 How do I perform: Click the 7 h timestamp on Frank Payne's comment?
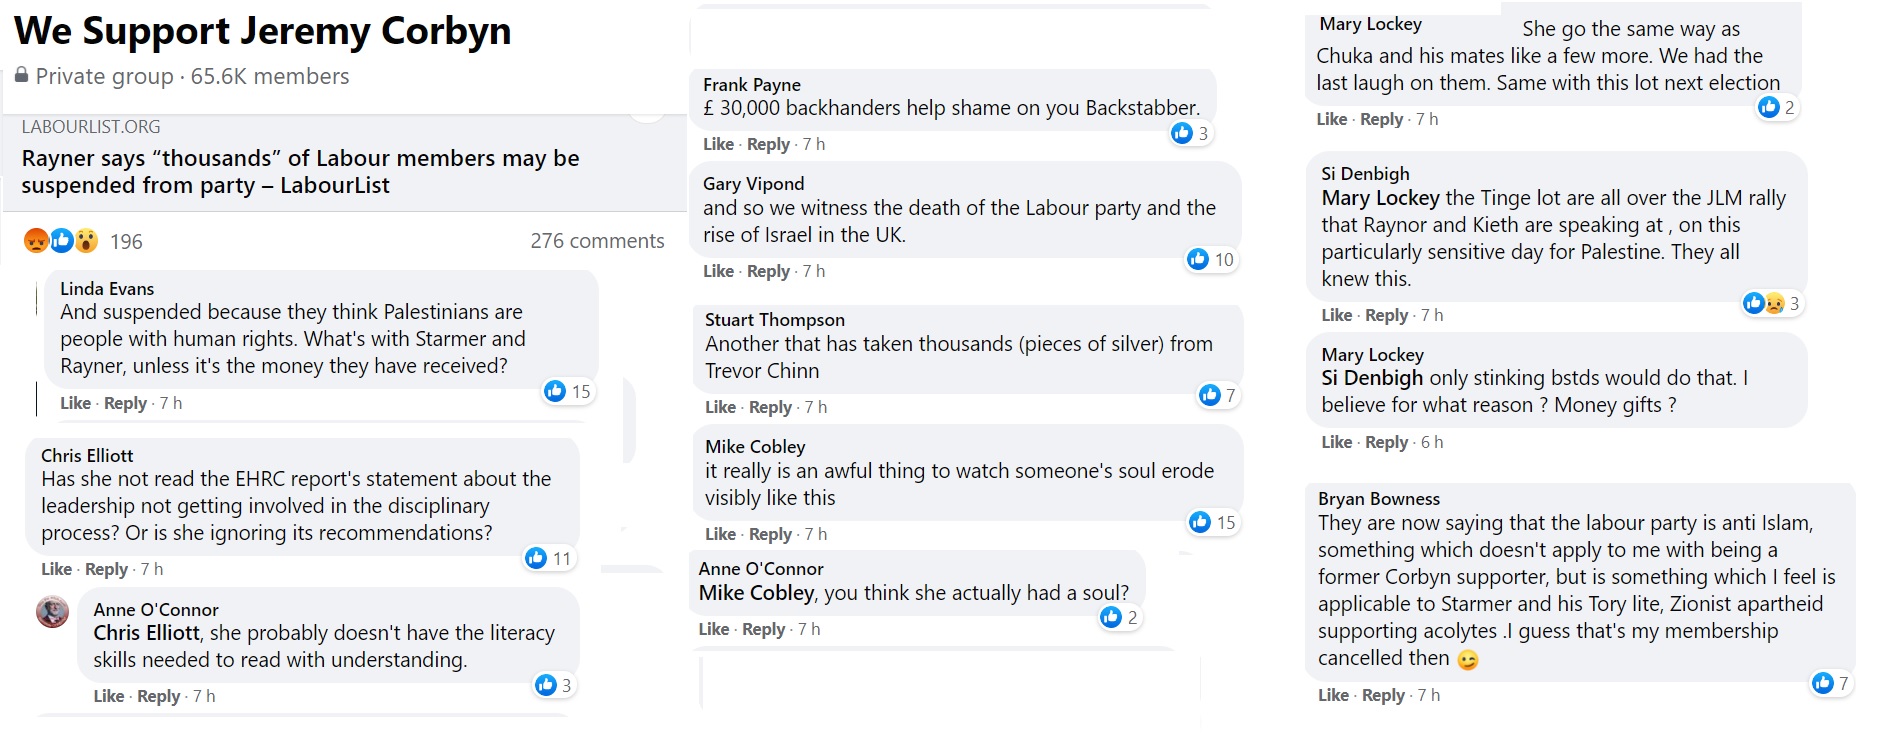813,144
